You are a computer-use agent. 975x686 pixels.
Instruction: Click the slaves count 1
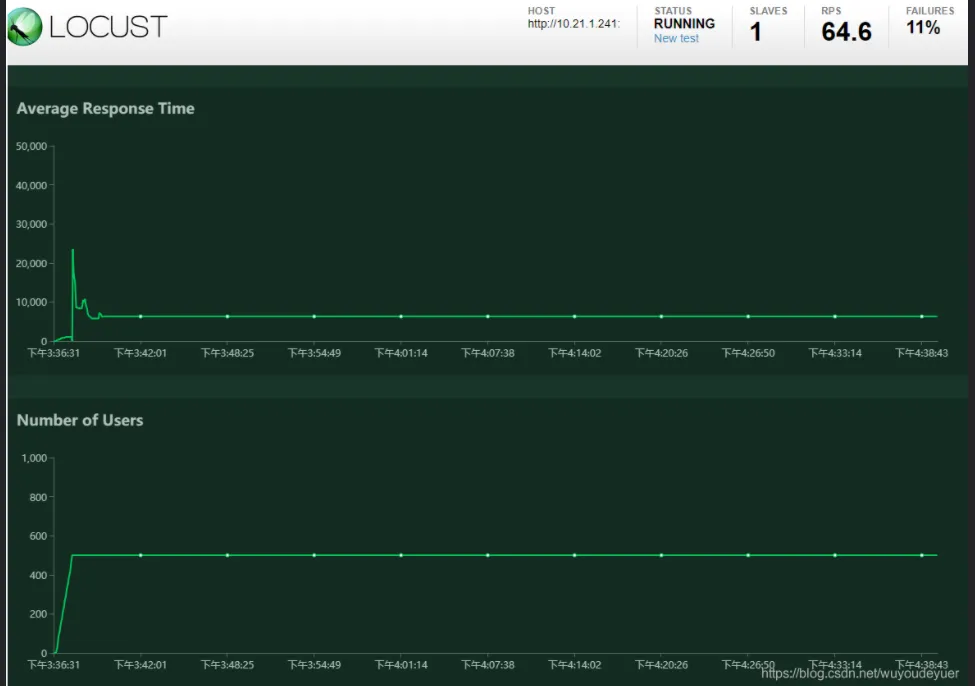[756, 32]
